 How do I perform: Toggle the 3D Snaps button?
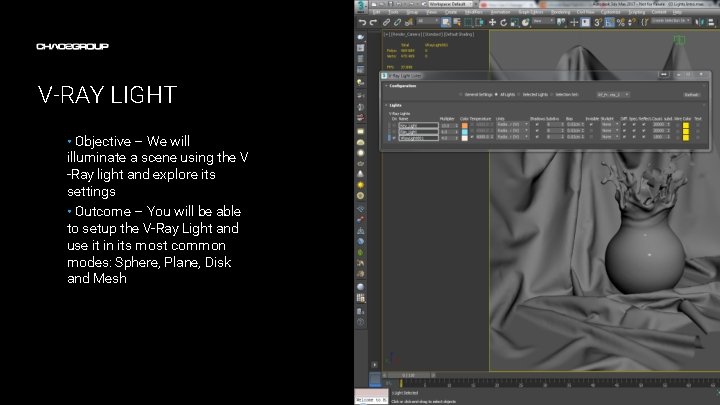click(598, 22)
